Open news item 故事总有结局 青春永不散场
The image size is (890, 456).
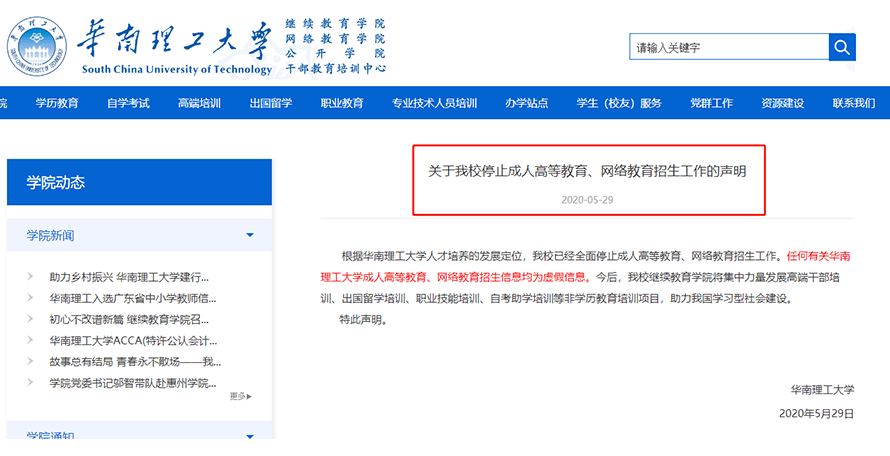coord(135,362)
